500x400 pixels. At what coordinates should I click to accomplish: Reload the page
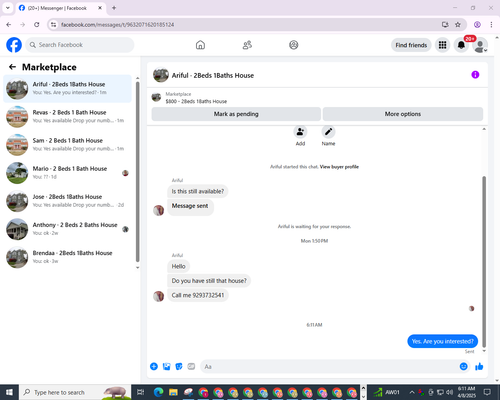[x=37, y=25]
